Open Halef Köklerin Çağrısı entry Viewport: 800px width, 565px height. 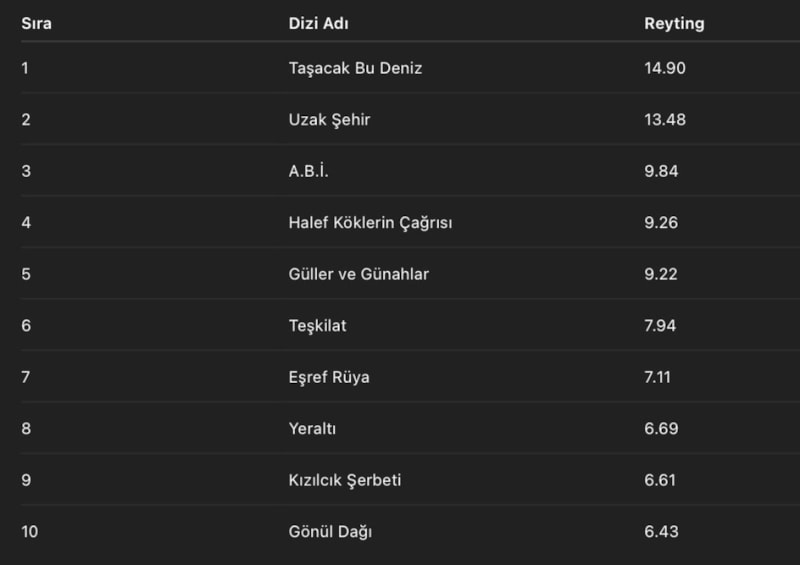pyautogui.click(x=370, y=222)
